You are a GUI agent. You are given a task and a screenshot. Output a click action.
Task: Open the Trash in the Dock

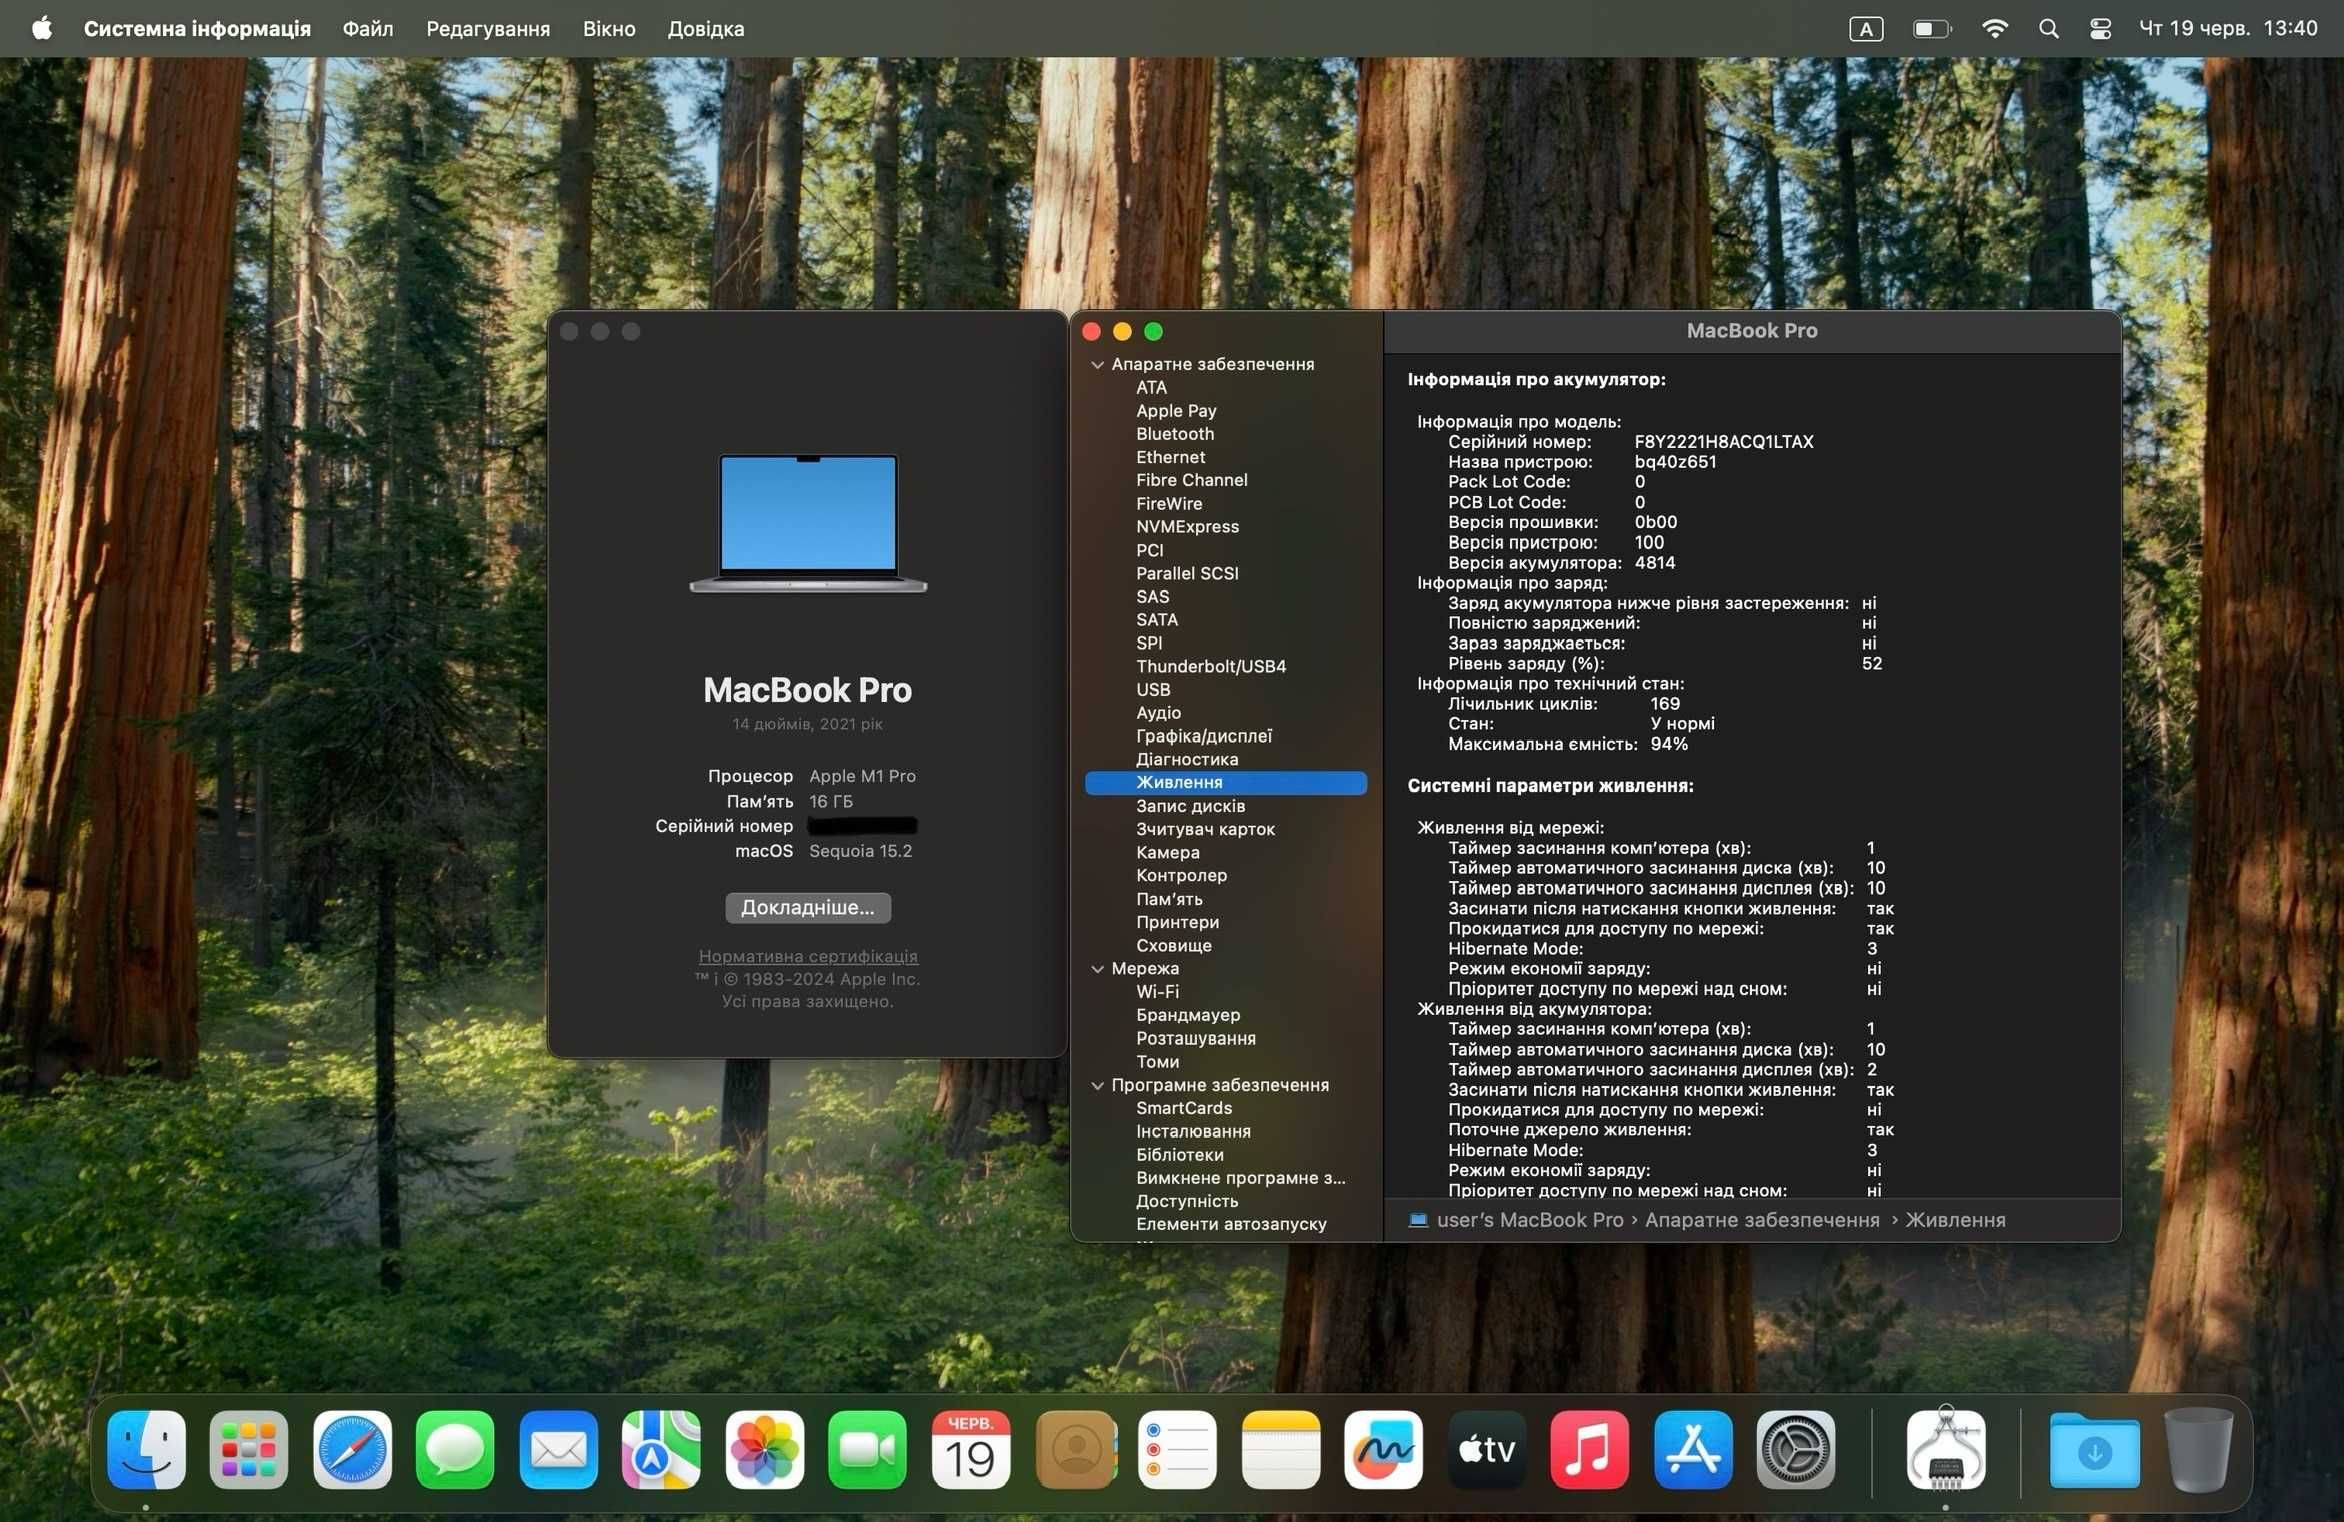tap(2198, 1449)
